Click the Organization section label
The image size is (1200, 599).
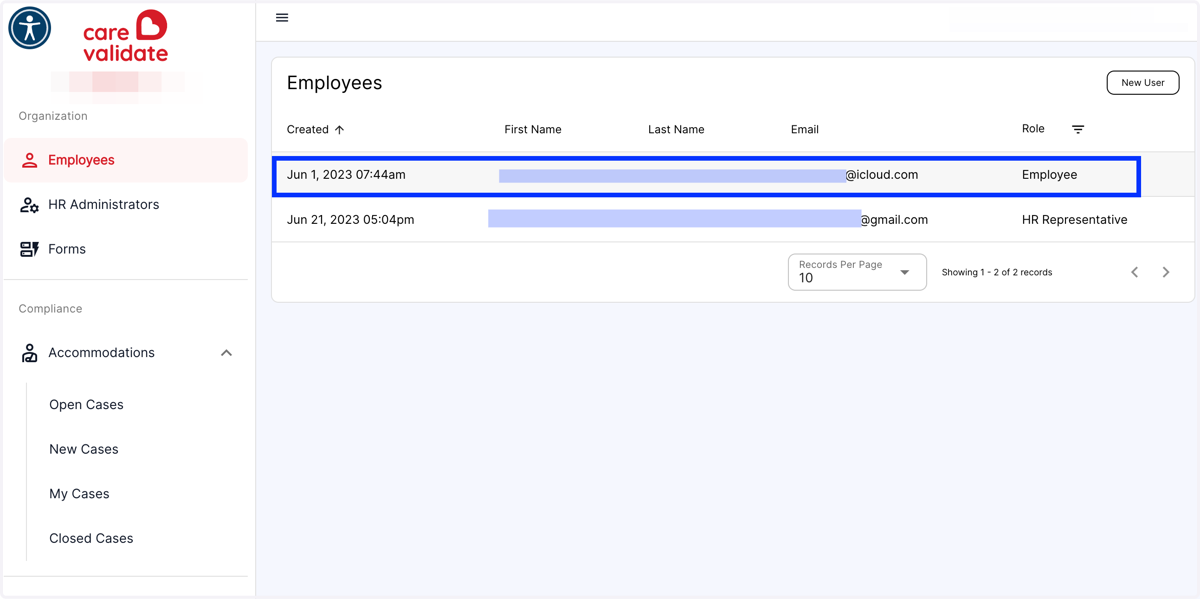53,116
